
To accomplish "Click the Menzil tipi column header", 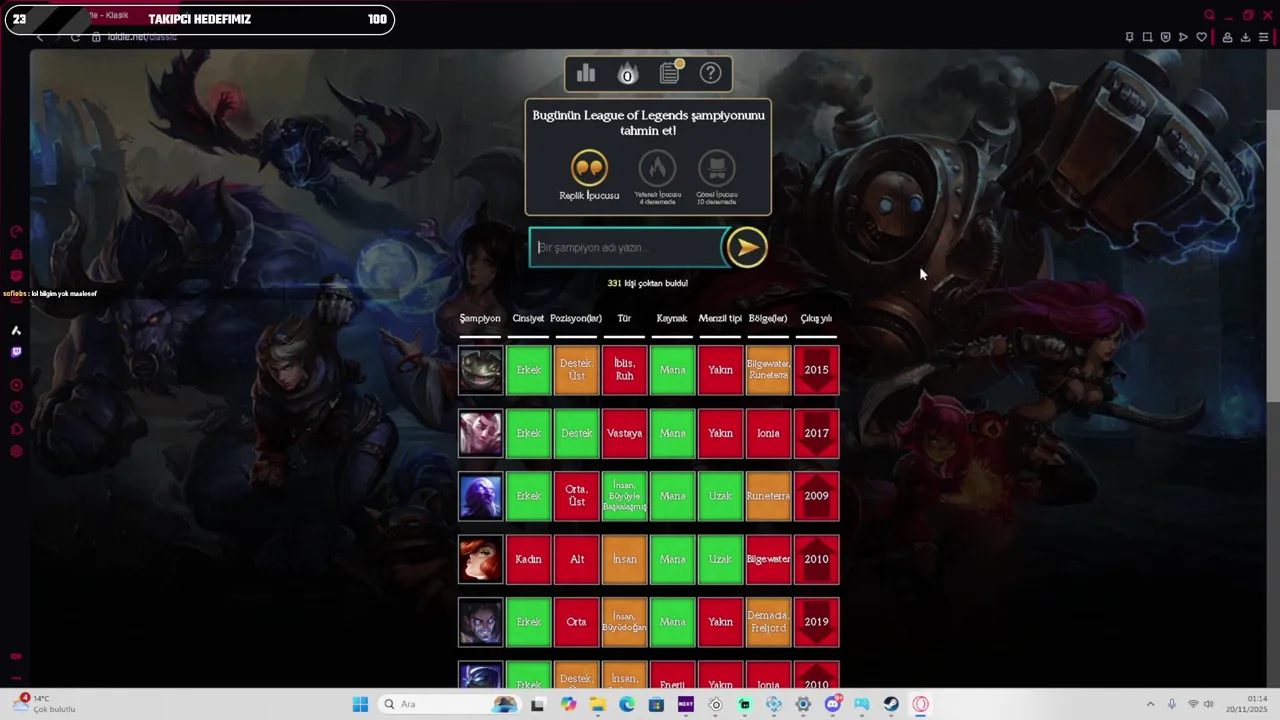I will click(x=720, y=318).
